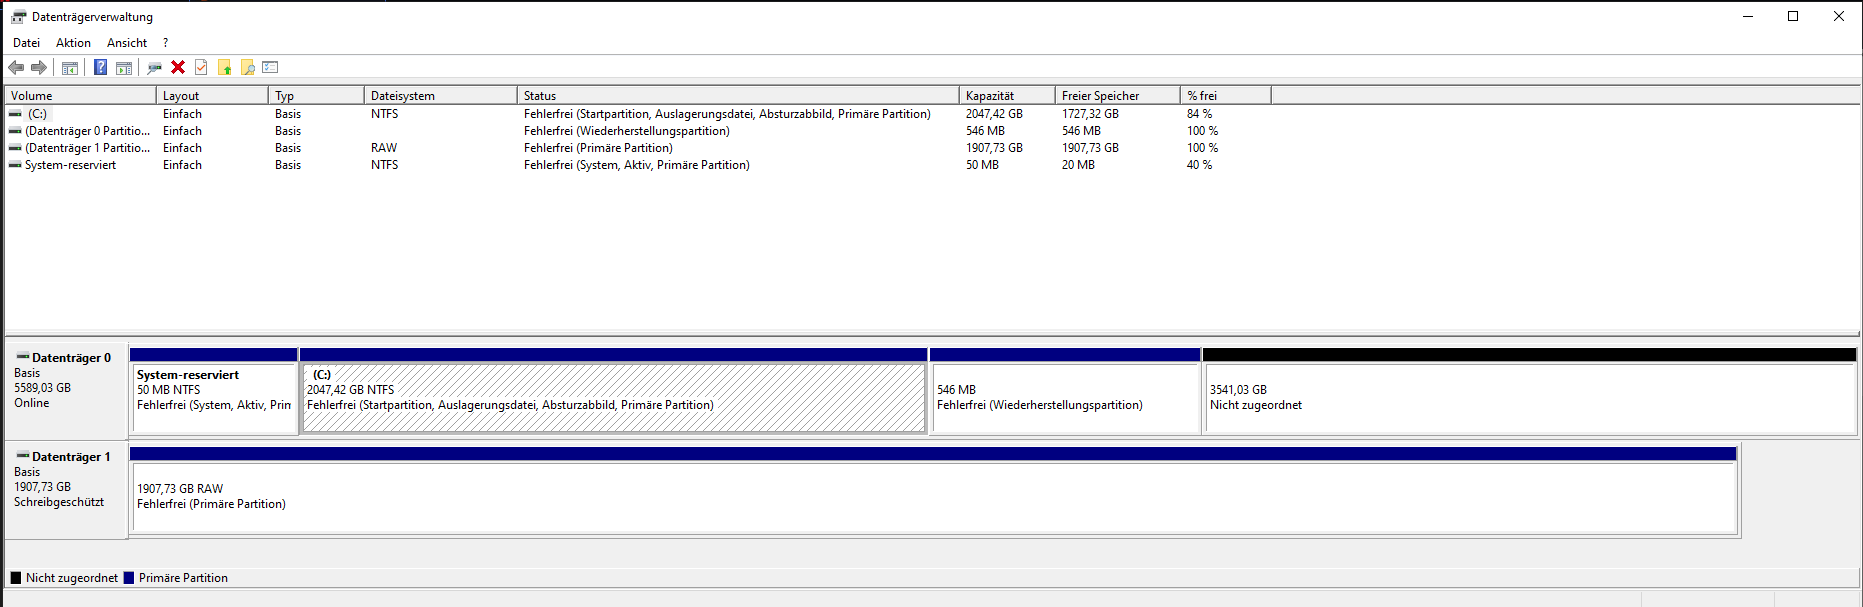The width and height of the screenshot is (1863, 607).
Task: Click the 2047,42 GB capacity cell
Action: click(x=994, y=114)
